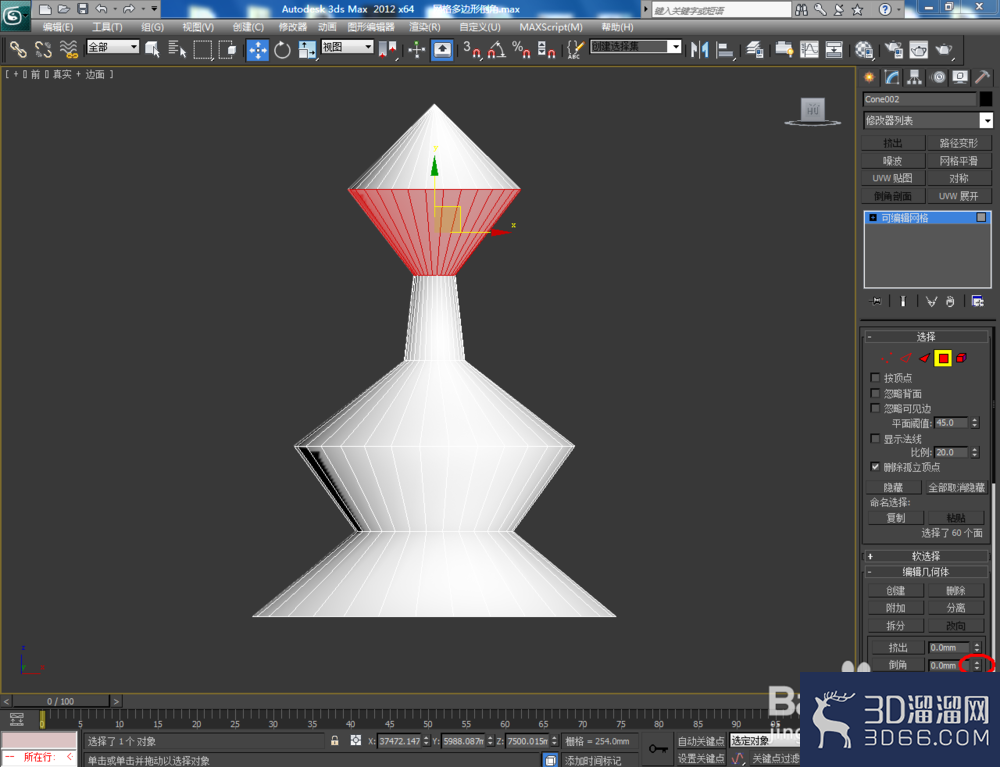Activate the Select Object arrow tool
The image size is (1000, 767).
tap(152, 49)
